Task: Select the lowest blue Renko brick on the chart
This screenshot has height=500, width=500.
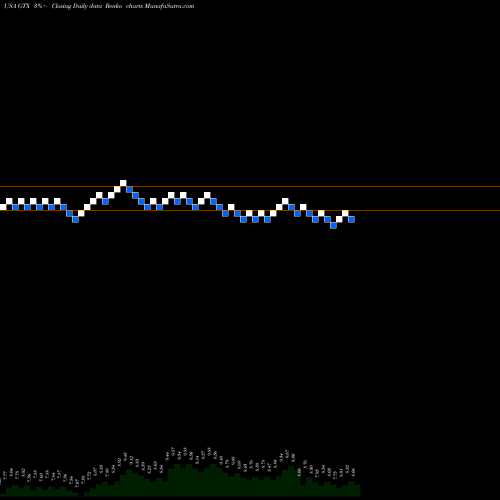Action: tap(333, 225)
